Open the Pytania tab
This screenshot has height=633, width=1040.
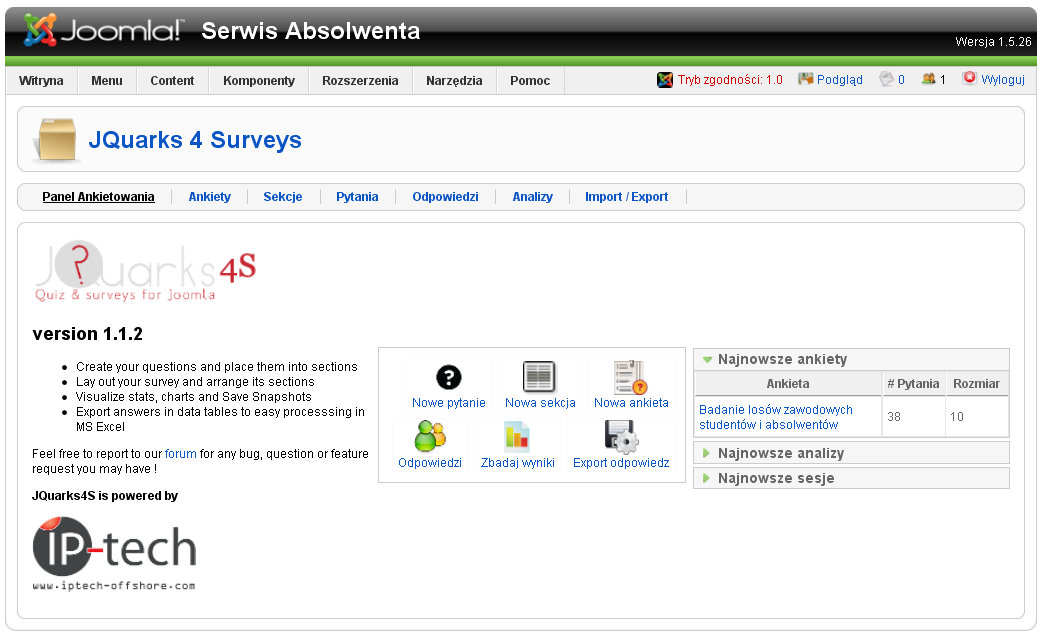point(357,197)
